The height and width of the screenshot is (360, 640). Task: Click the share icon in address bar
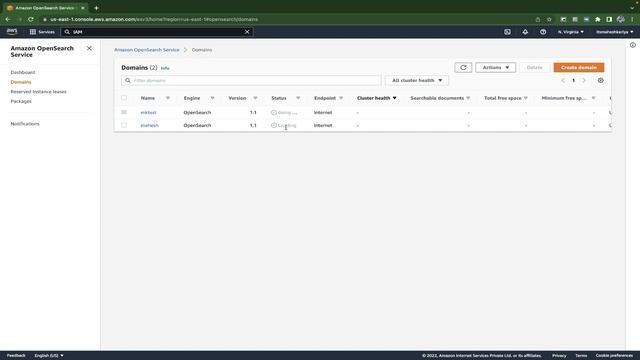point(538,19)
